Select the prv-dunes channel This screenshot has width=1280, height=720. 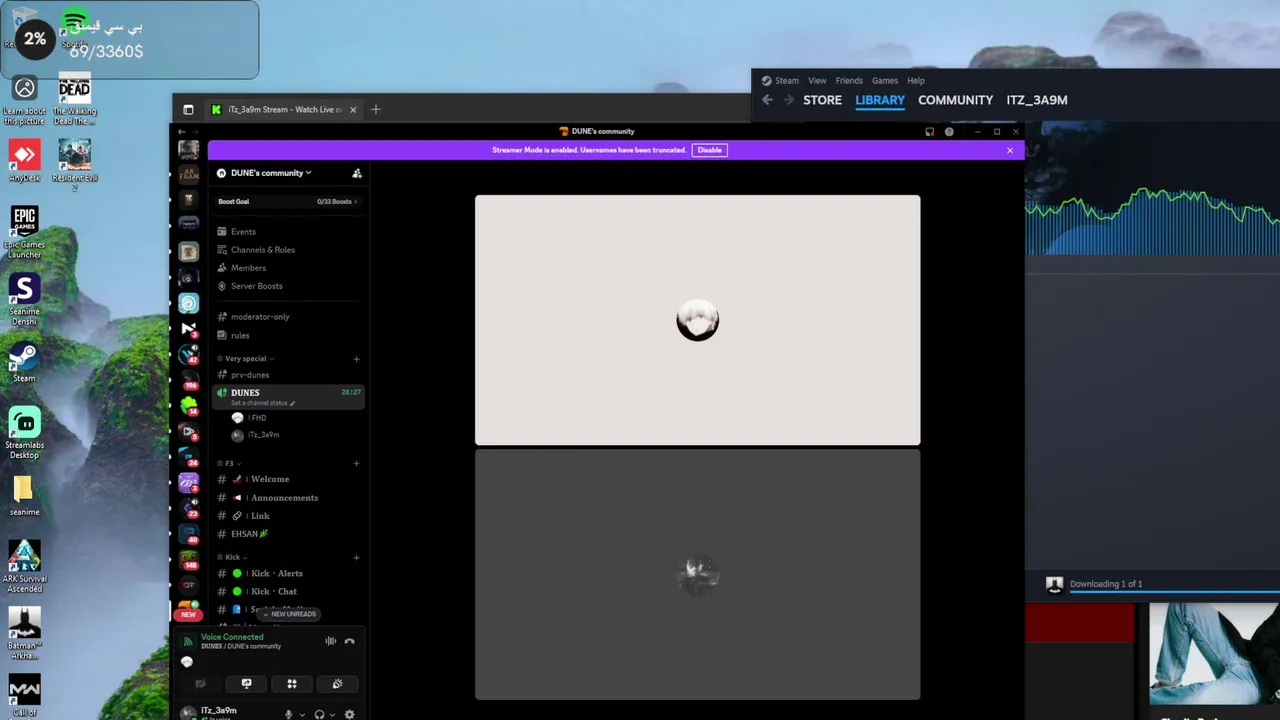(x=288, y=374)
